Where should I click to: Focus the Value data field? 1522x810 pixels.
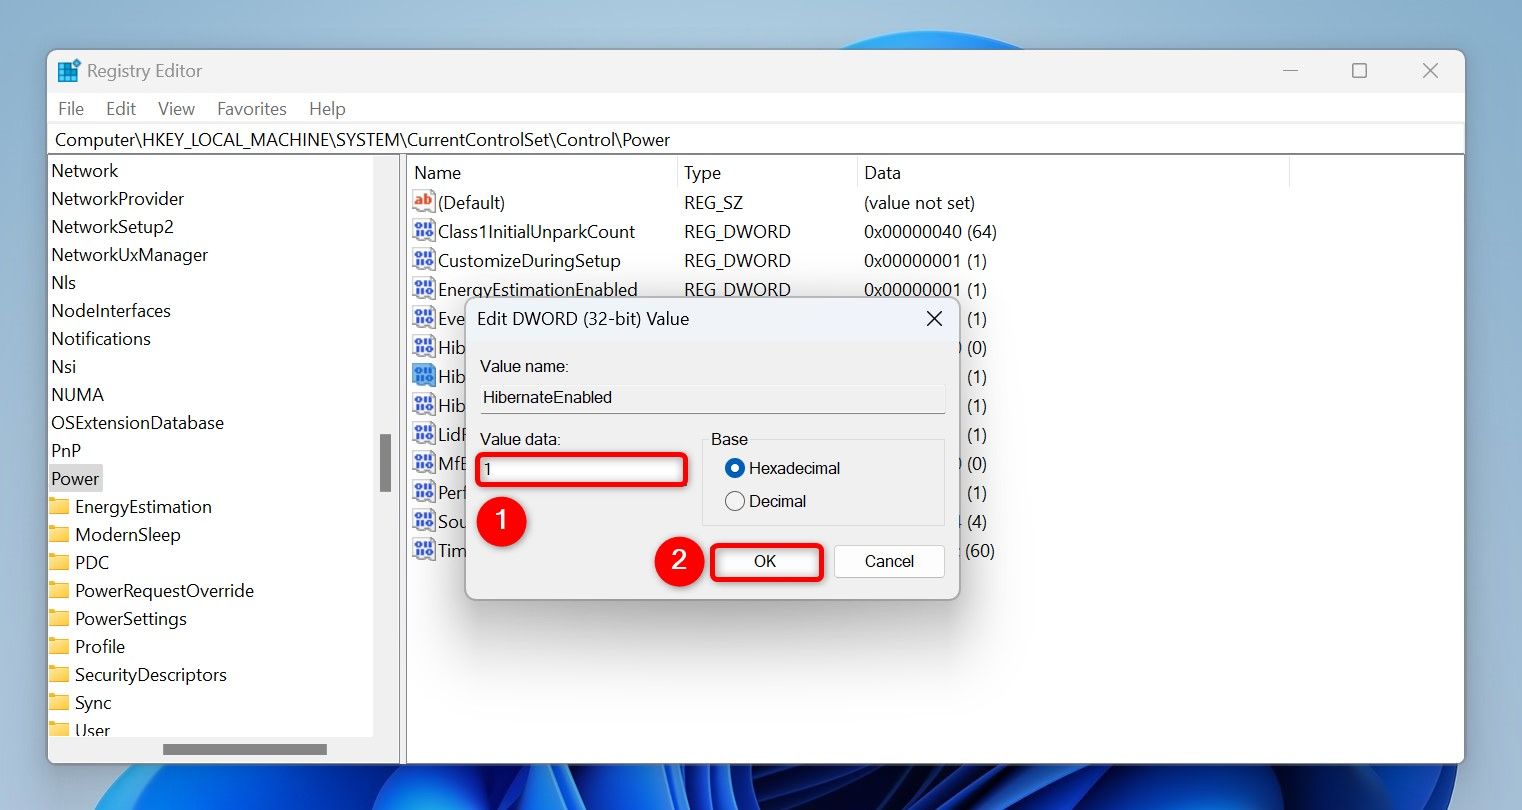582,469
